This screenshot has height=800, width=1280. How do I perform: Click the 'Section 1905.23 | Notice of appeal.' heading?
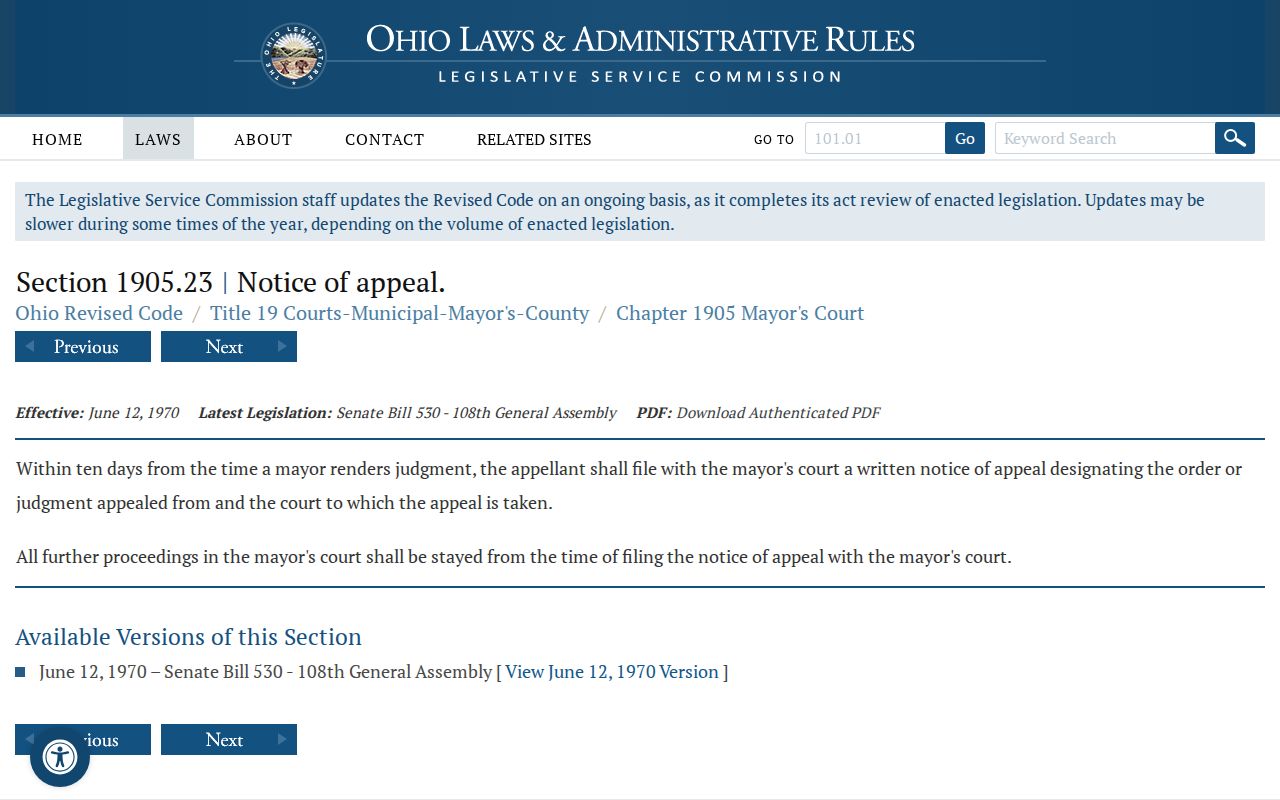[230, 282]
